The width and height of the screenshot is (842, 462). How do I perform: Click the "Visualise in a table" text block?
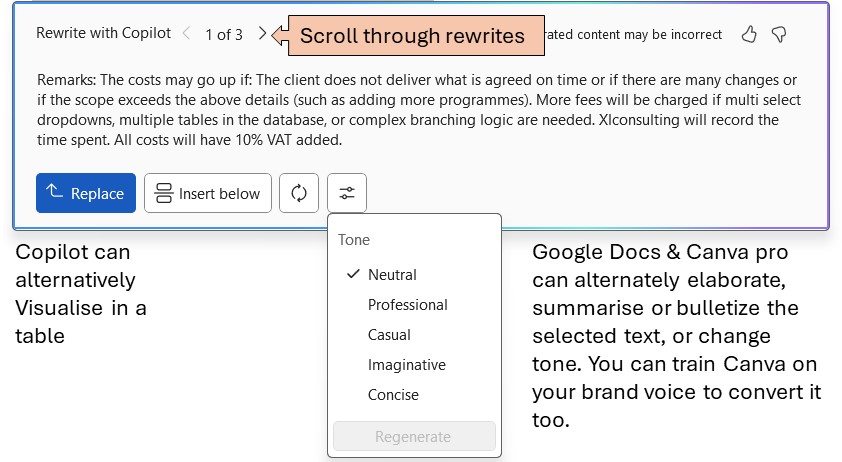pyautogui.click(x=81, y=294)
